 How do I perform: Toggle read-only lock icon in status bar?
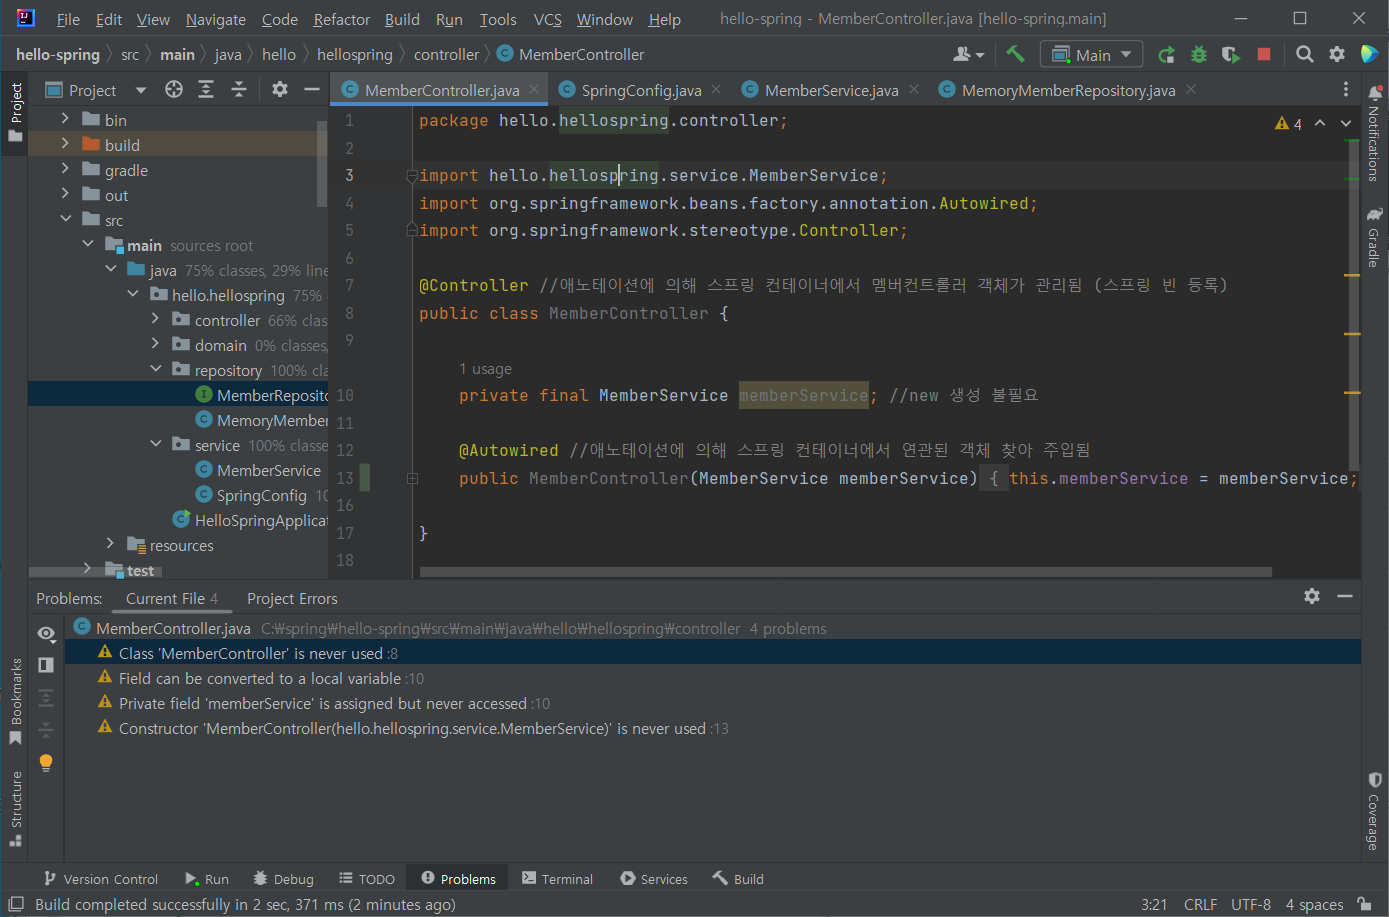(x=1365, y=904)
